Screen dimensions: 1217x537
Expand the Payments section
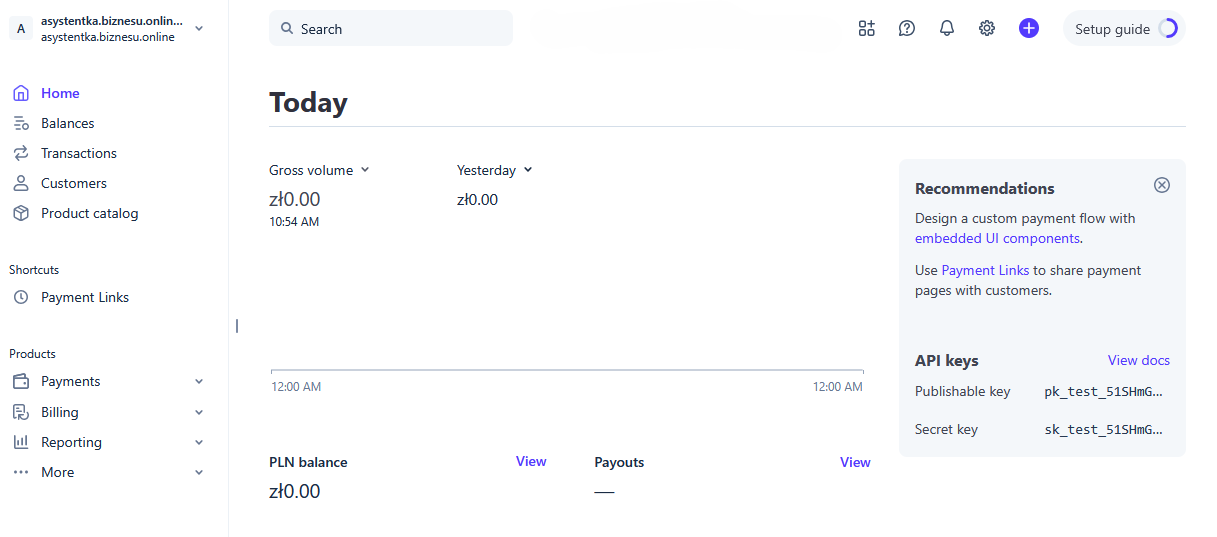pyautogui.click(x=199, y=381)
